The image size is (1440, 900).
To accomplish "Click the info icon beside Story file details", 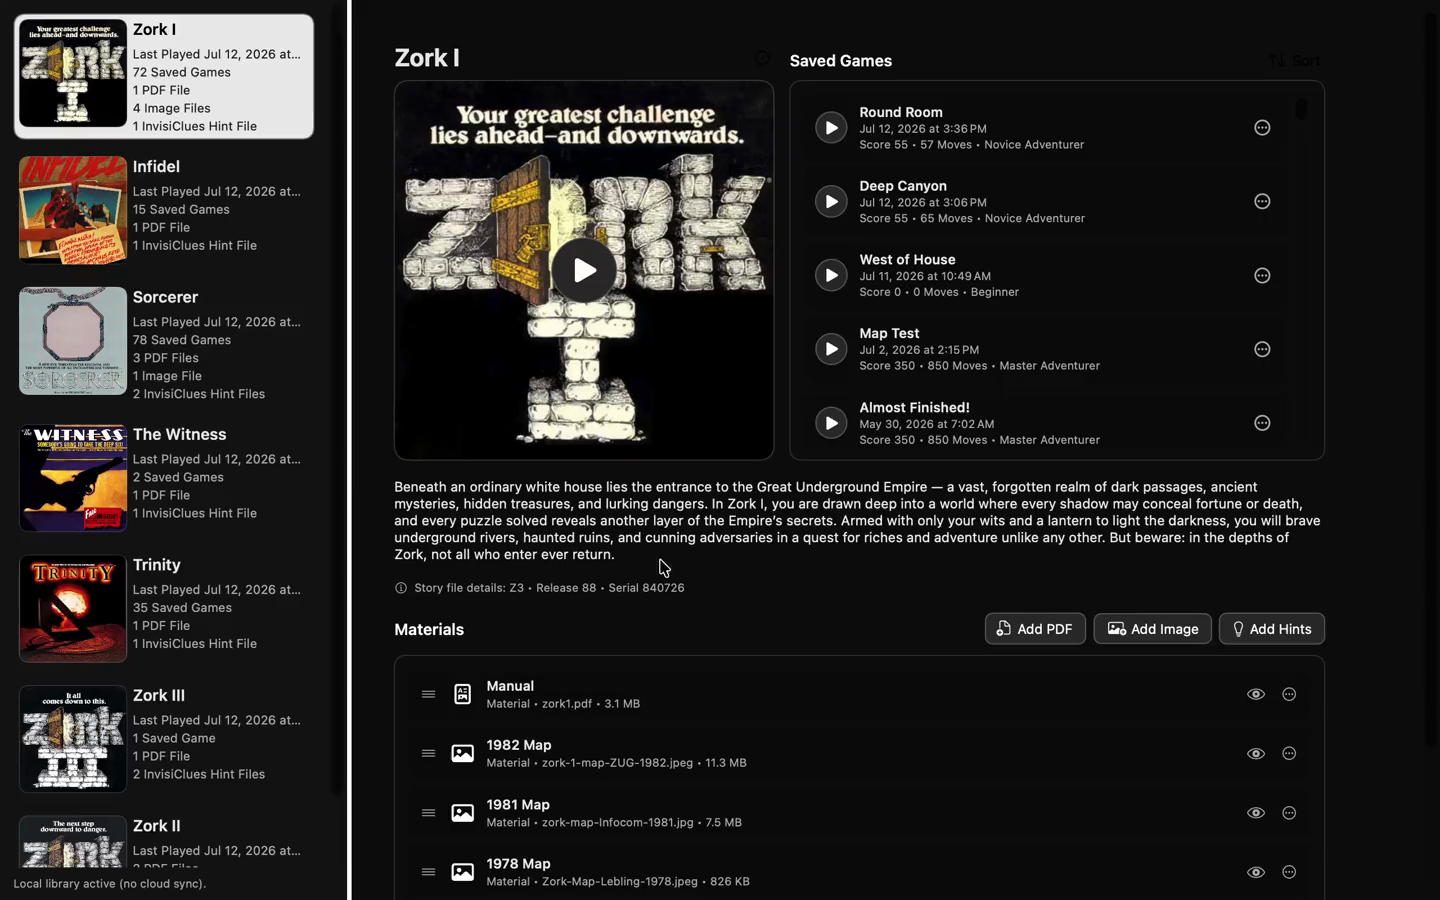I will [x=401, y=588].
